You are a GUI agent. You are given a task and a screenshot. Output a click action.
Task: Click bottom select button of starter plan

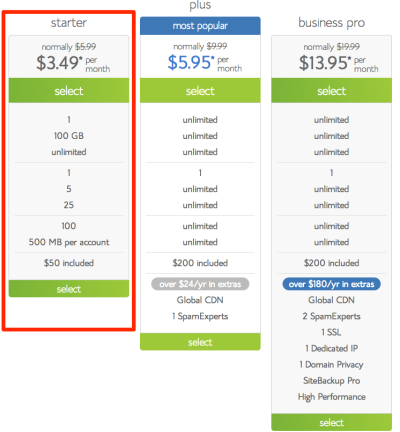[69, 288]
